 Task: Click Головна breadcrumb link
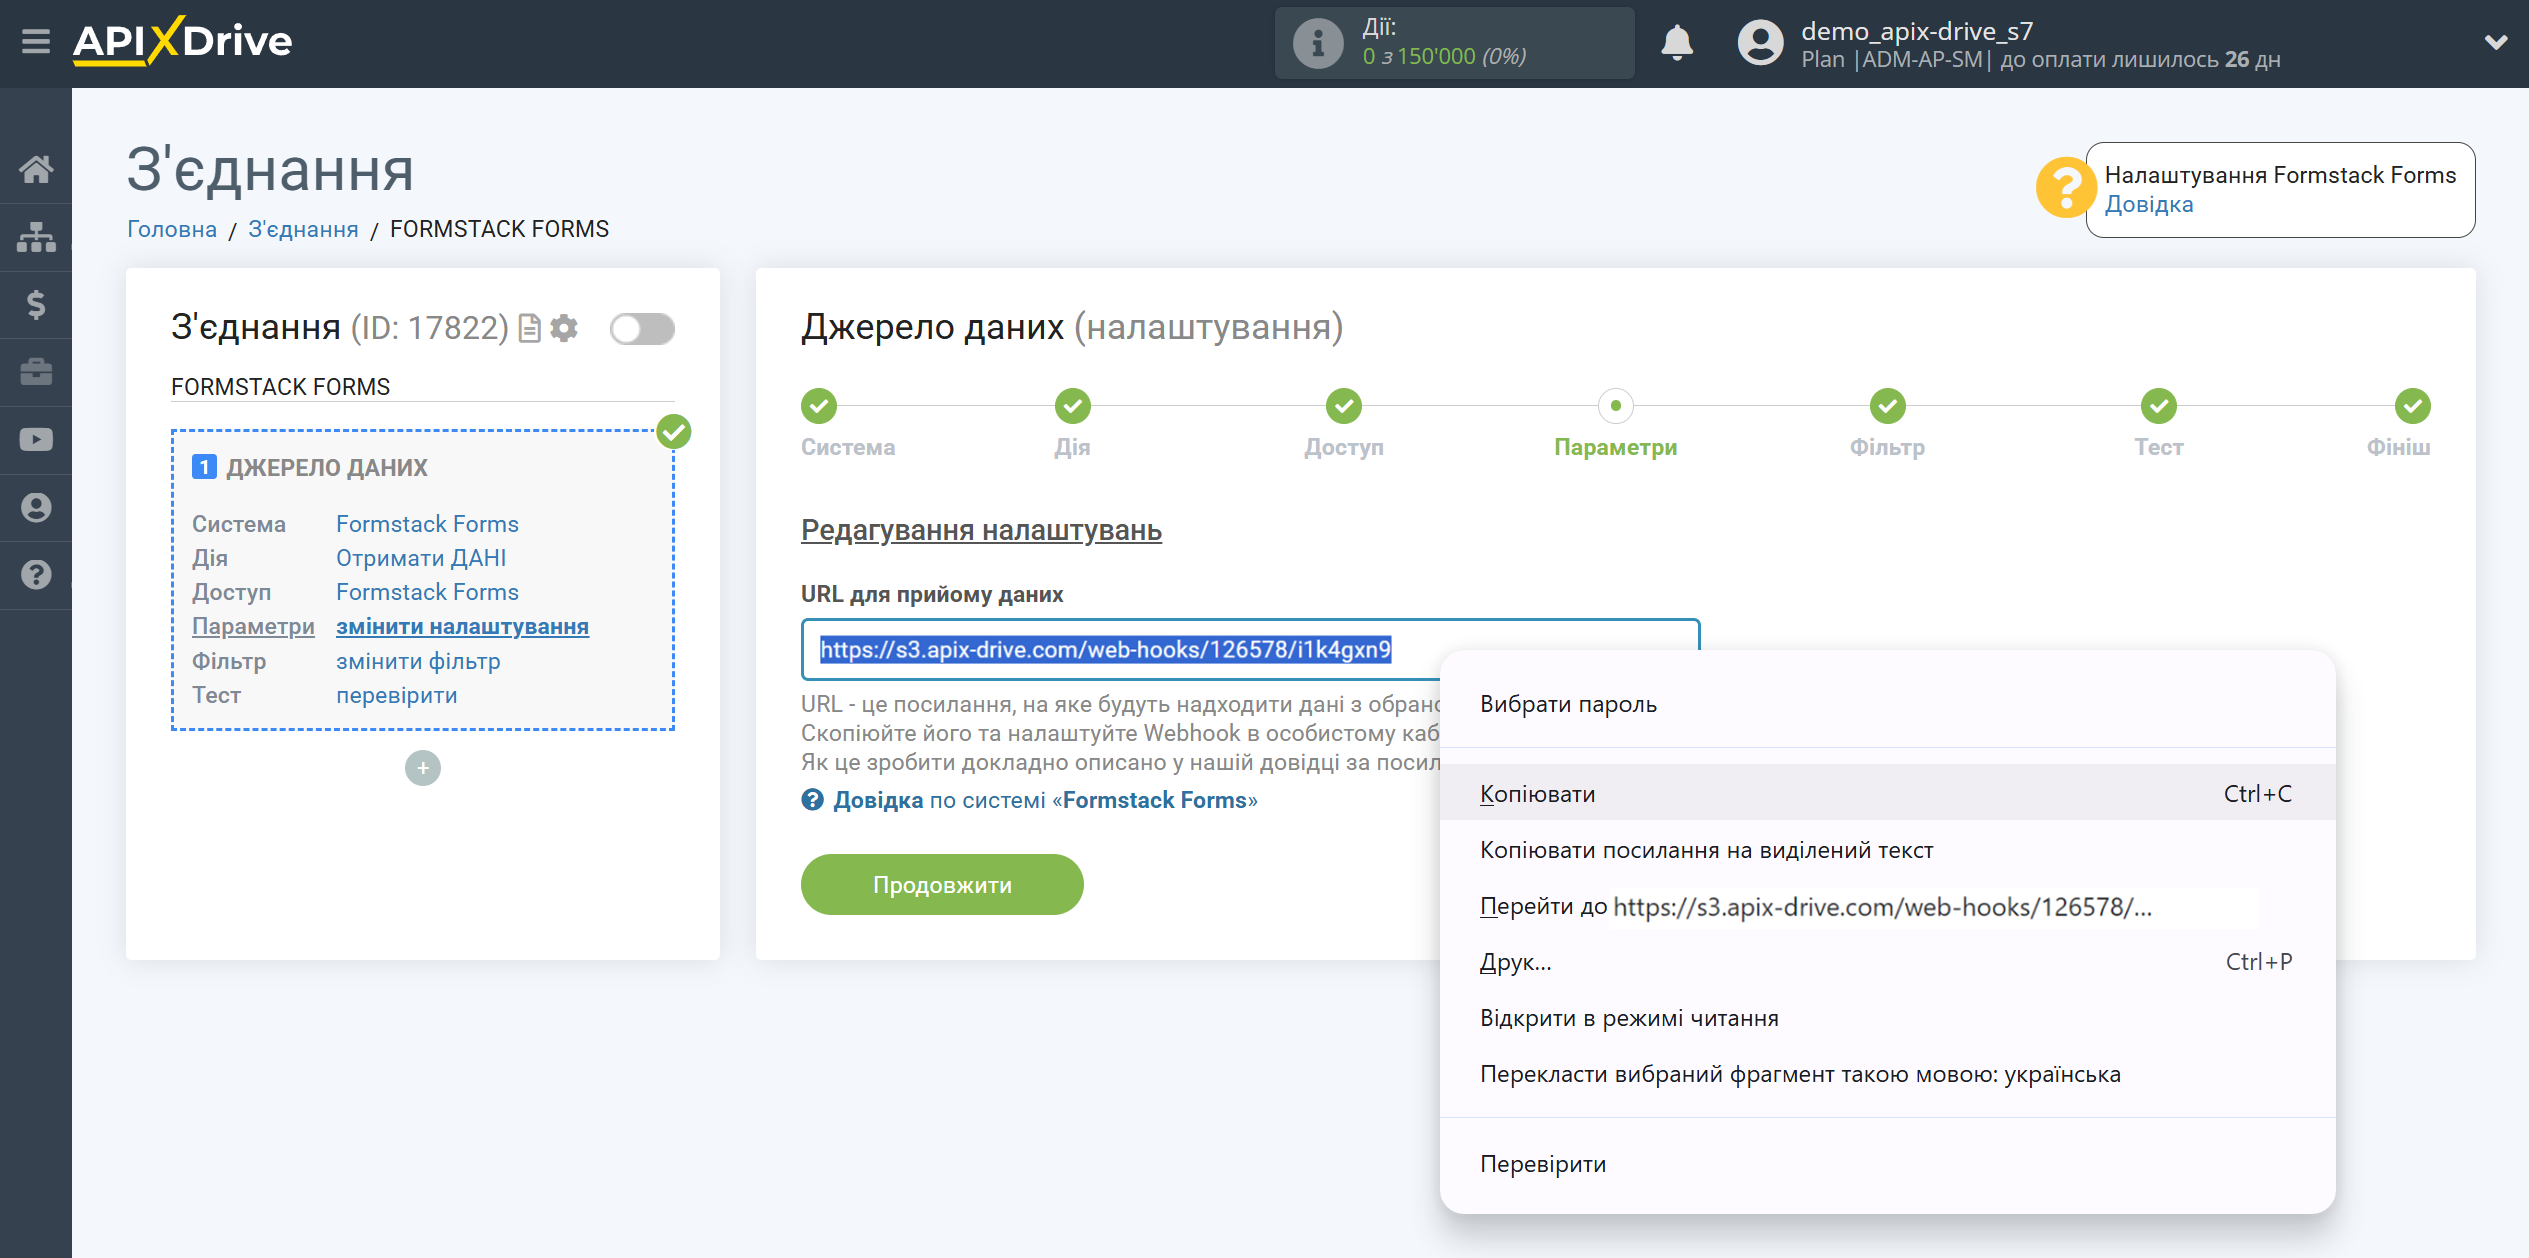point(171,229)
